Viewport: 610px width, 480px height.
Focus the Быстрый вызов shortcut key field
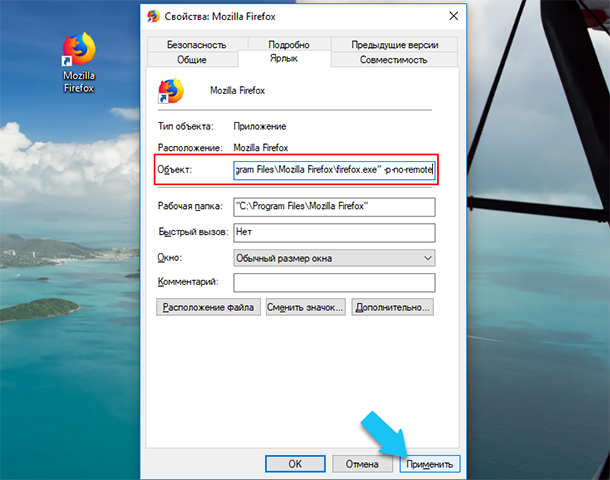tap(334, 233)
